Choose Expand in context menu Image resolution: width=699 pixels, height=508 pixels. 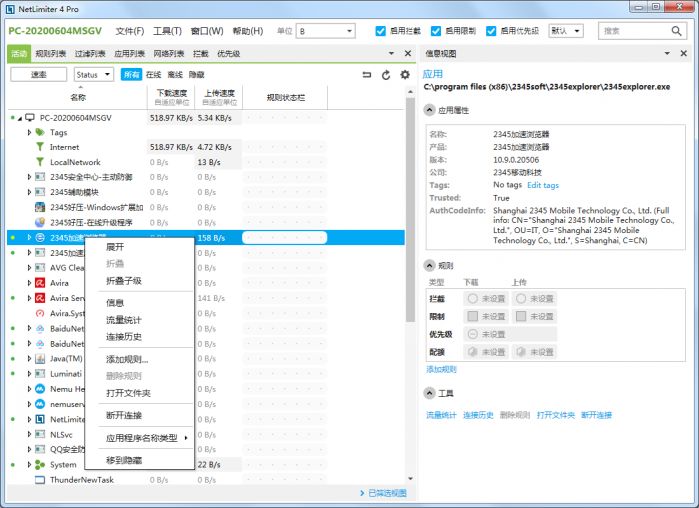click(x=115, y=247)
